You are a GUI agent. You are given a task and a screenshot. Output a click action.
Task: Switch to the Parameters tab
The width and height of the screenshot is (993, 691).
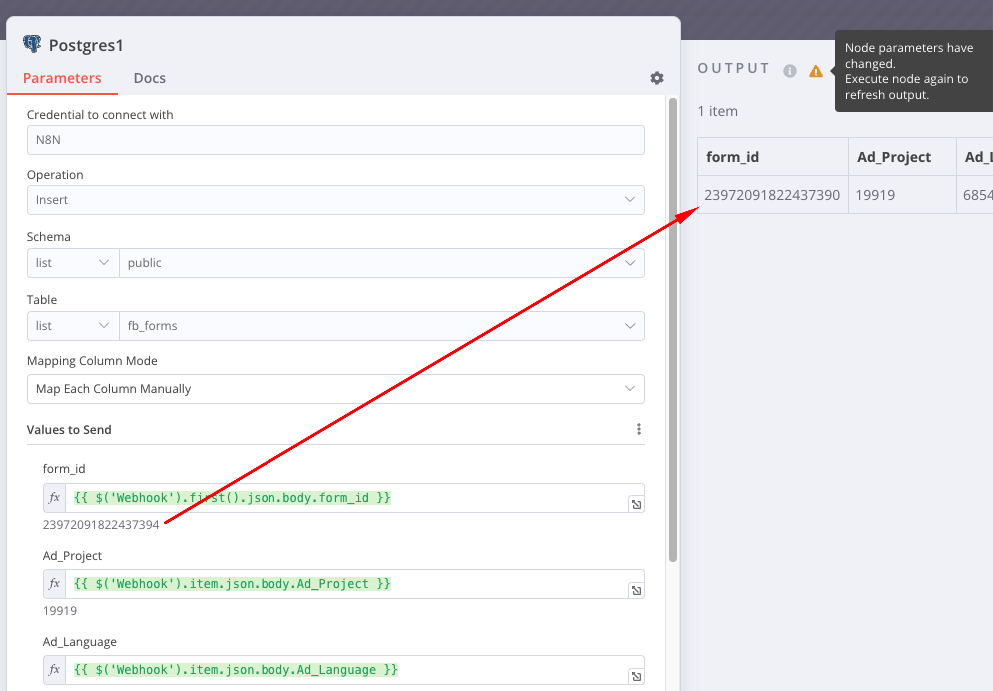pyautogui.click(x=62, y=78)
